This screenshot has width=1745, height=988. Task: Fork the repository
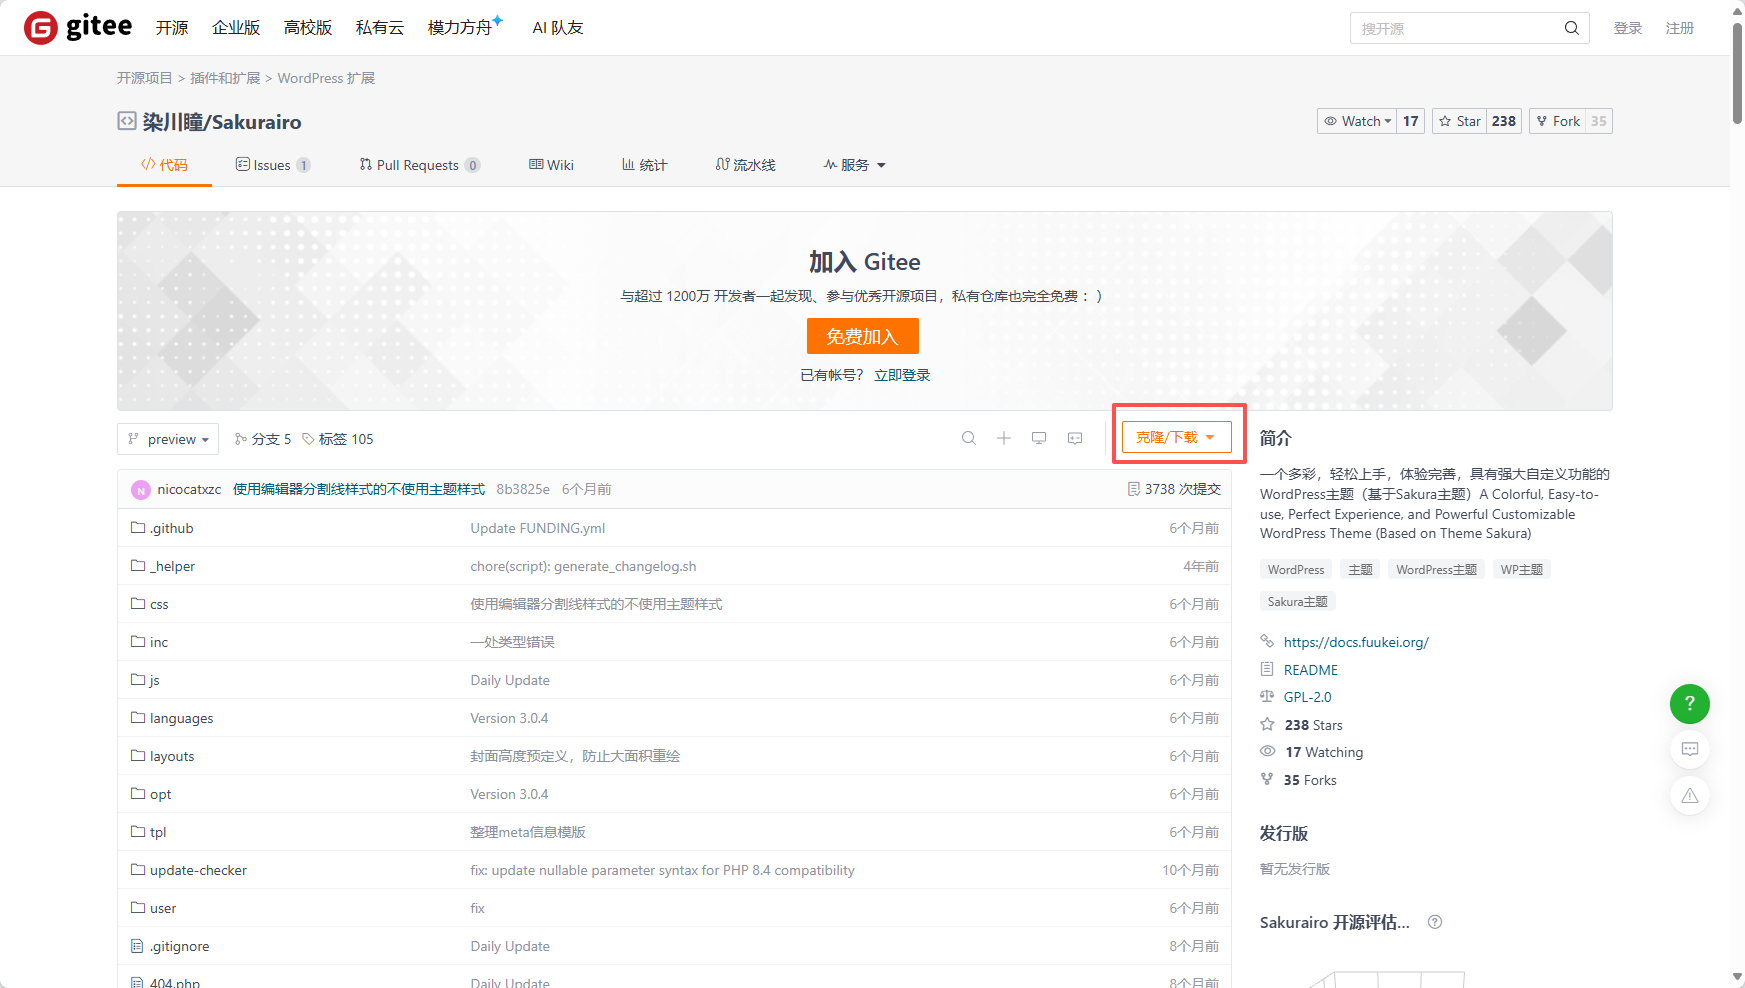click(x=1558, y=121)
